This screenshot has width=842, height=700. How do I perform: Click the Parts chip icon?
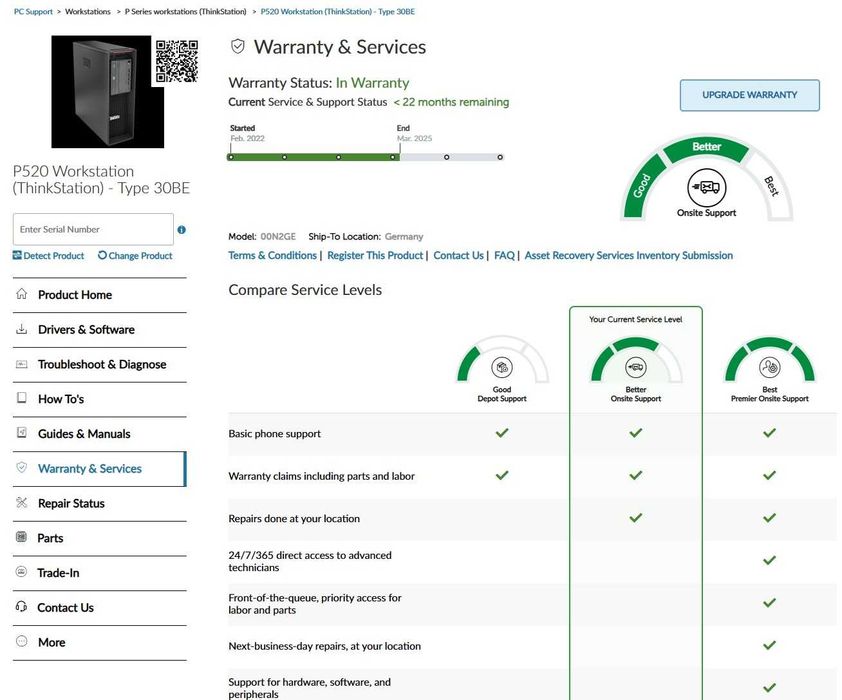pyautogui.click(x=21, y=537)
